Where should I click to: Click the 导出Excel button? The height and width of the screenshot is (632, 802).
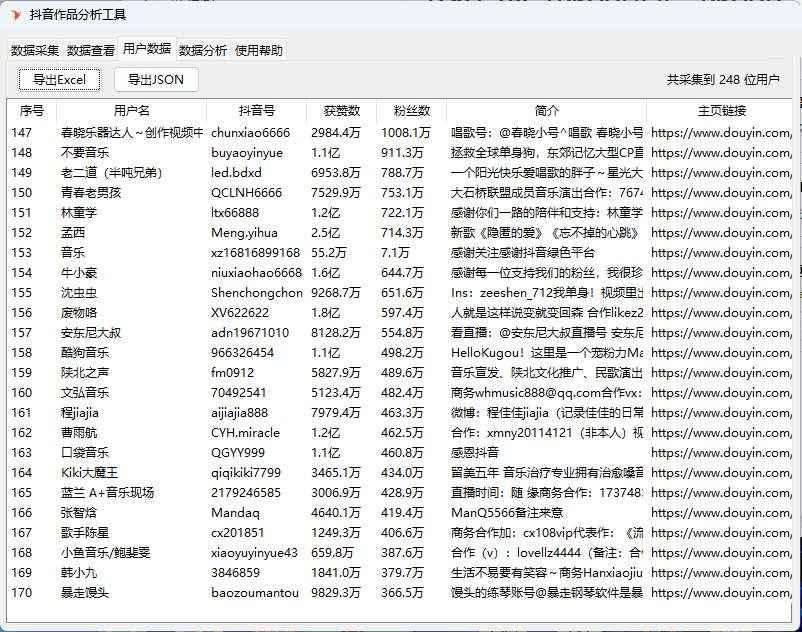(x=59, y=79)
